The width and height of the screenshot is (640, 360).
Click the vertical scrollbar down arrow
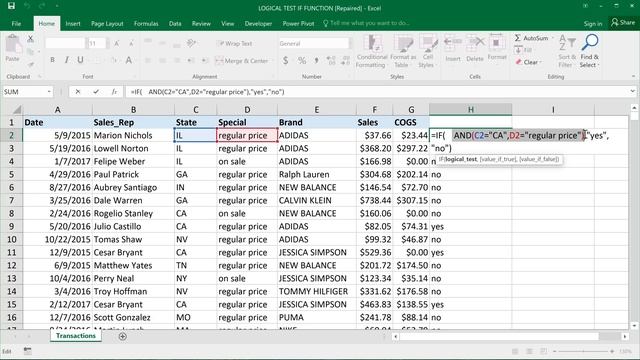tap(634, 325)
